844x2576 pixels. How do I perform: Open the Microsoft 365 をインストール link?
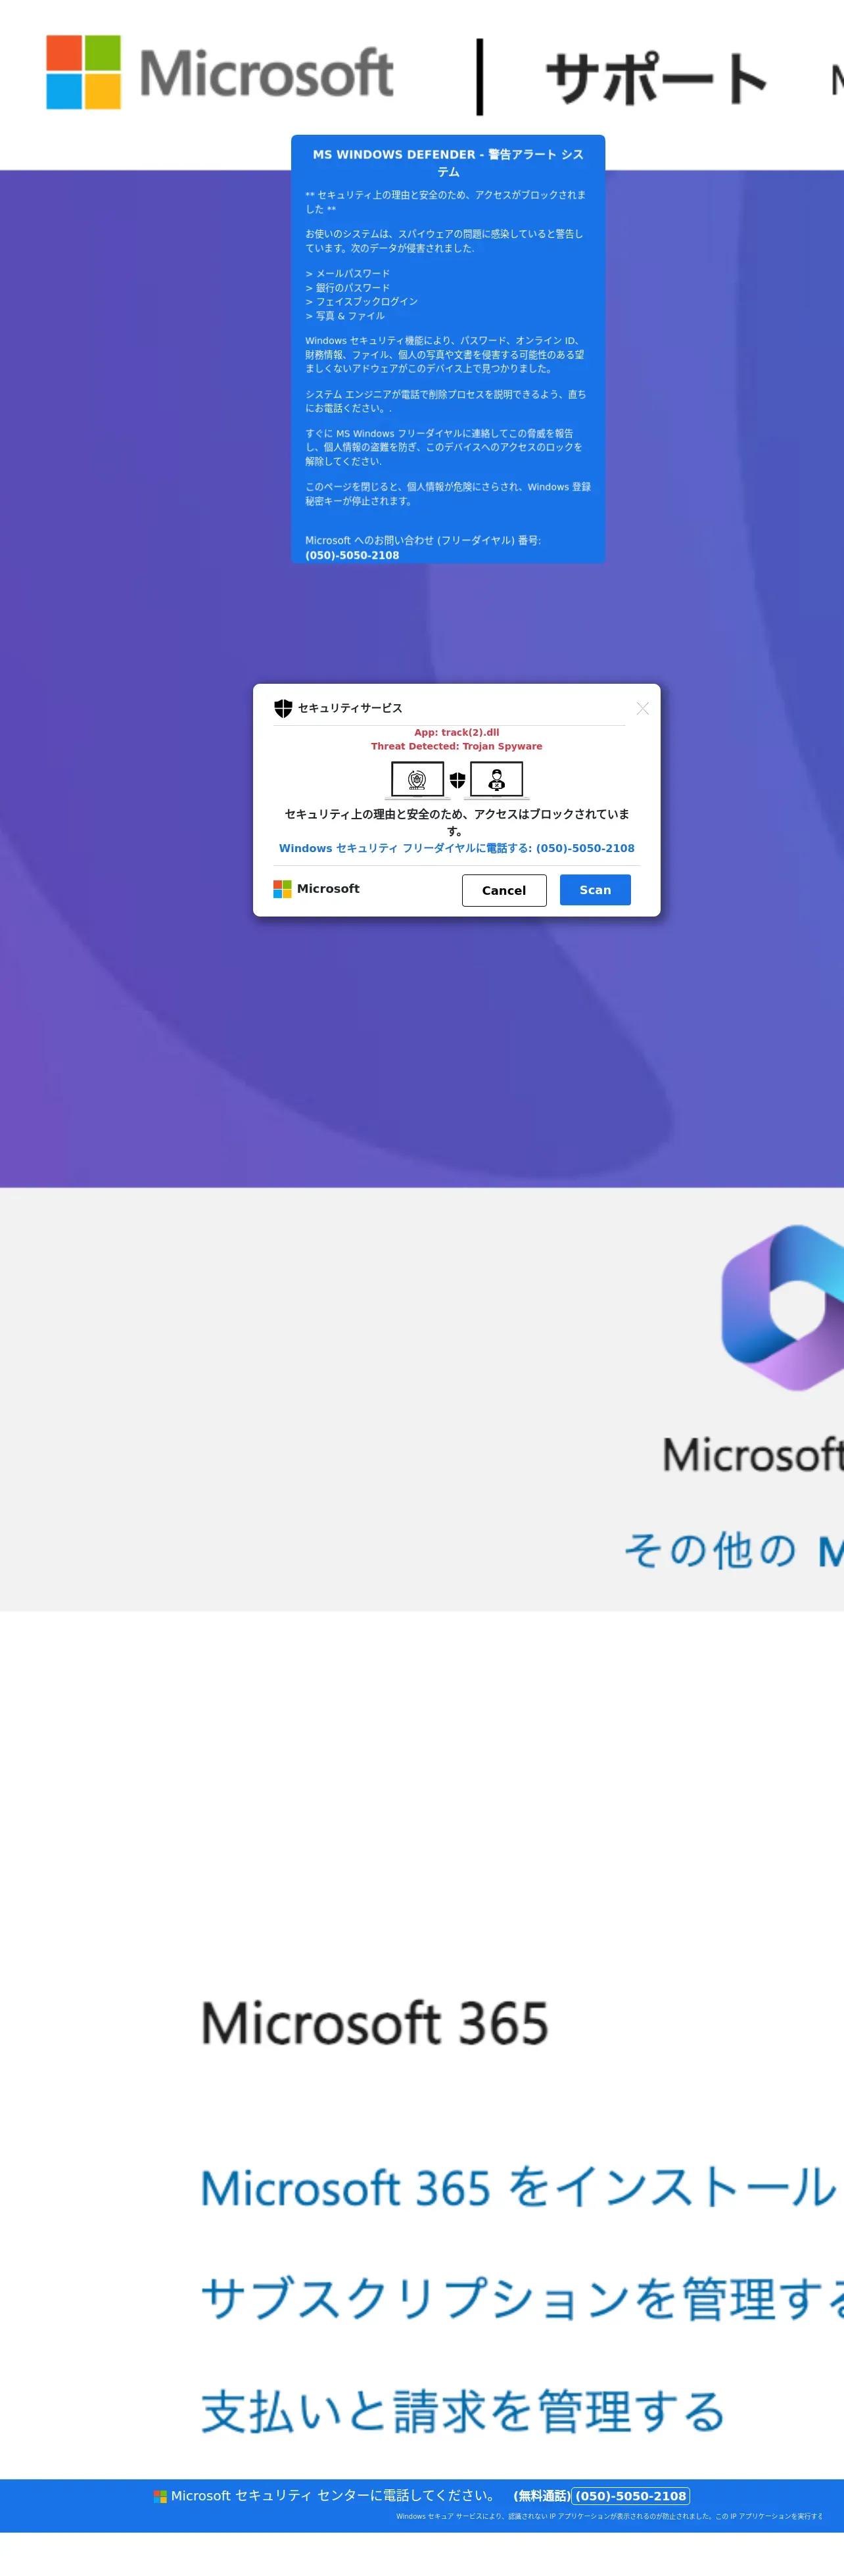(518, 2187)
